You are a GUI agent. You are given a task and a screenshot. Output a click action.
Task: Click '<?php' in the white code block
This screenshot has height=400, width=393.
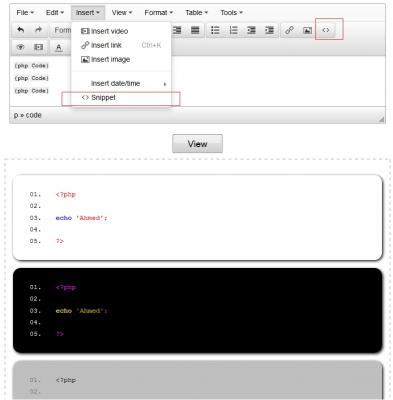tap(66, 194)
